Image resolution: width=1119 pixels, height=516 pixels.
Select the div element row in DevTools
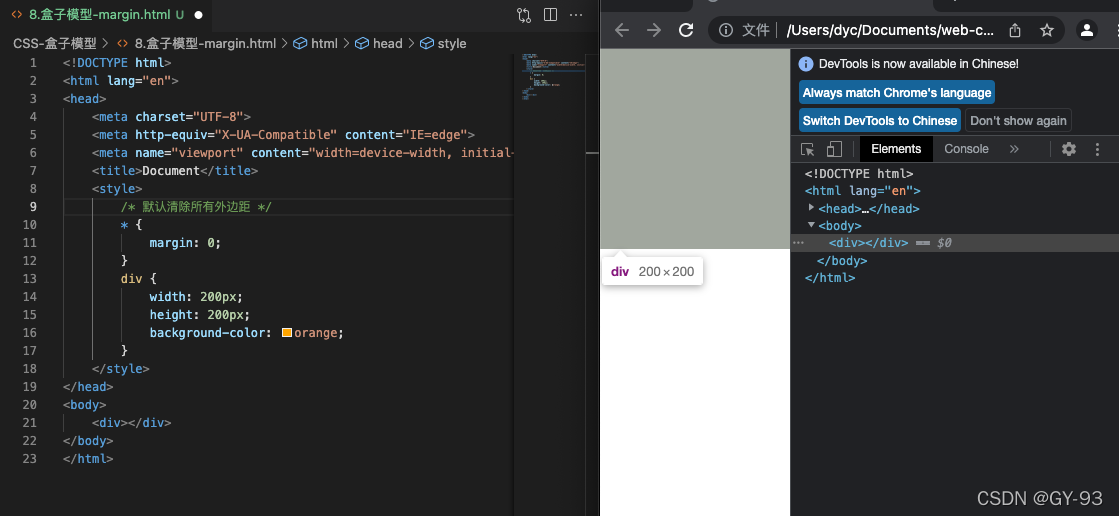[x=955, y=243]
